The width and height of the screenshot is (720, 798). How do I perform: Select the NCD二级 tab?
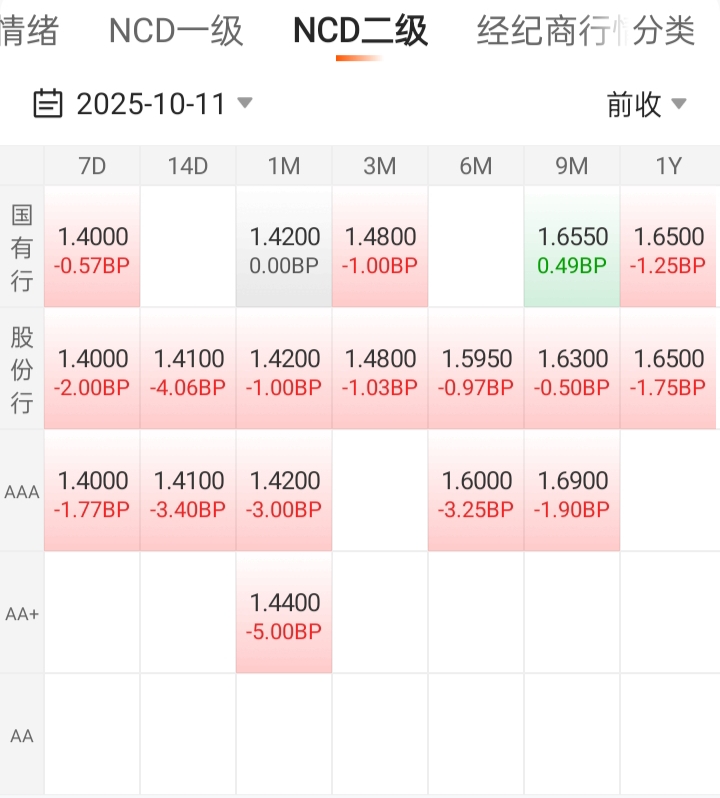[360, 31]
